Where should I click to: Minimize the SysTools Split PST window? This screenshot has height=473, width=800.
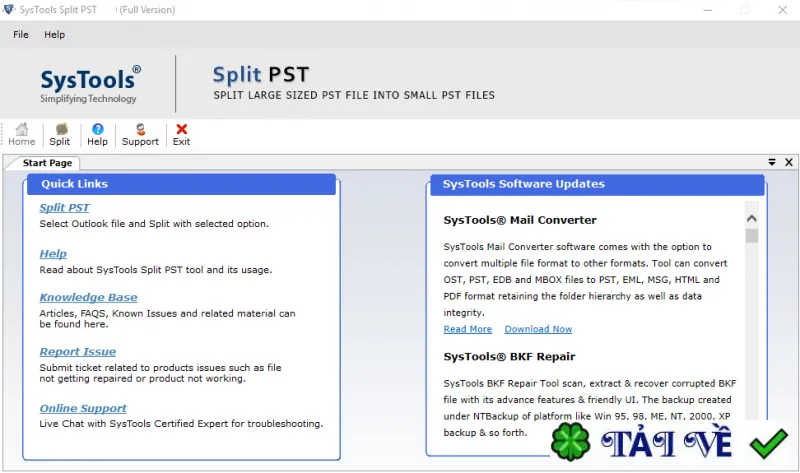pyautogui.click(x=708, y=10)
